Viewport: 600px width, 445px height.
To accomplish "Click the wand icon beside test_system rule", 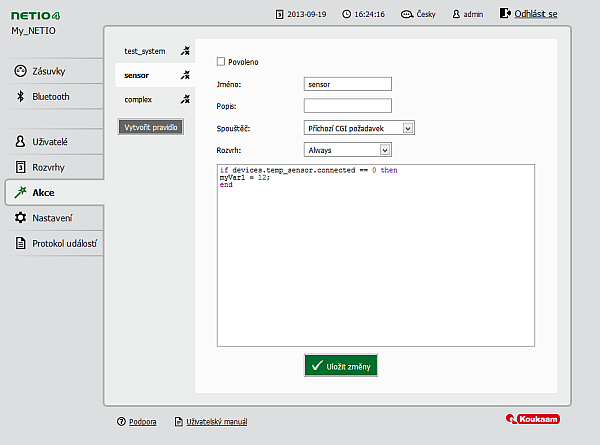I will coord(184,51).
